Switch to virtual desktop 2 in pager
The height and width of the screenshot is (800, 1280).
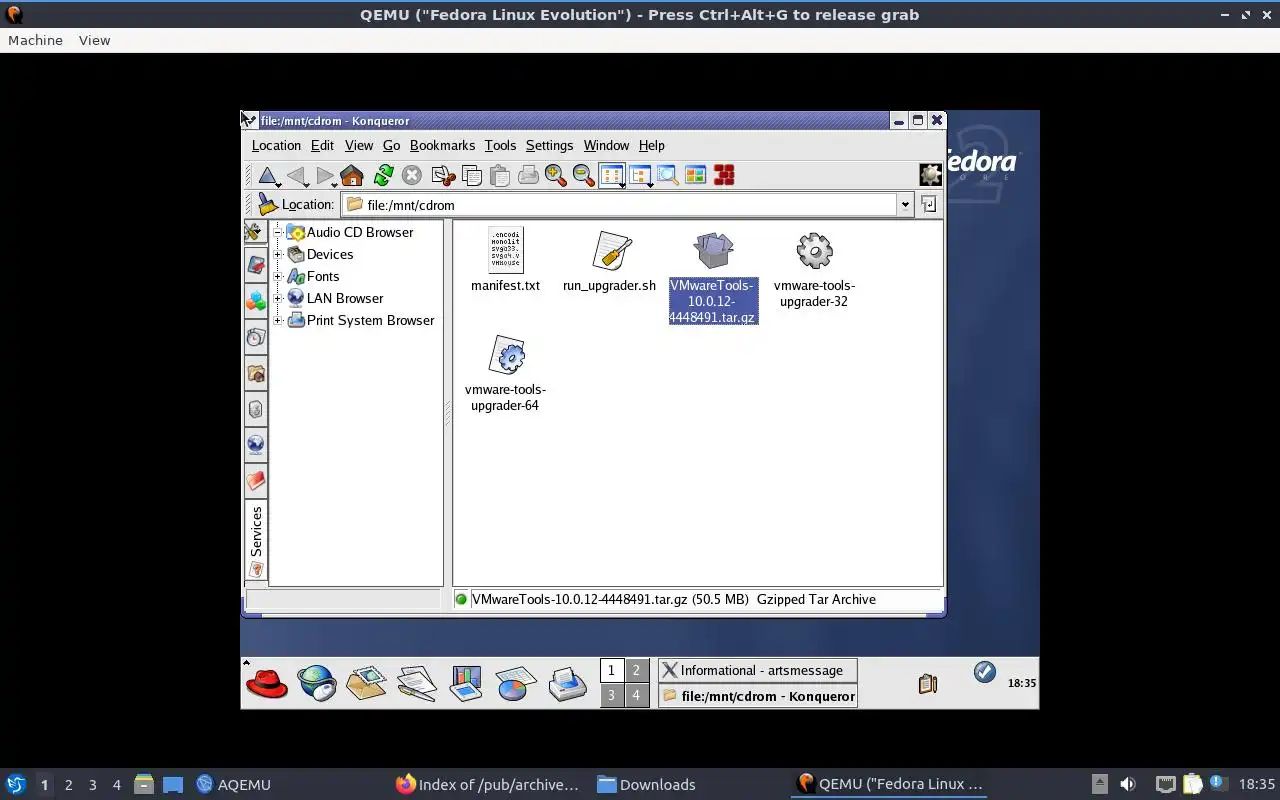(x=636, y=671)
